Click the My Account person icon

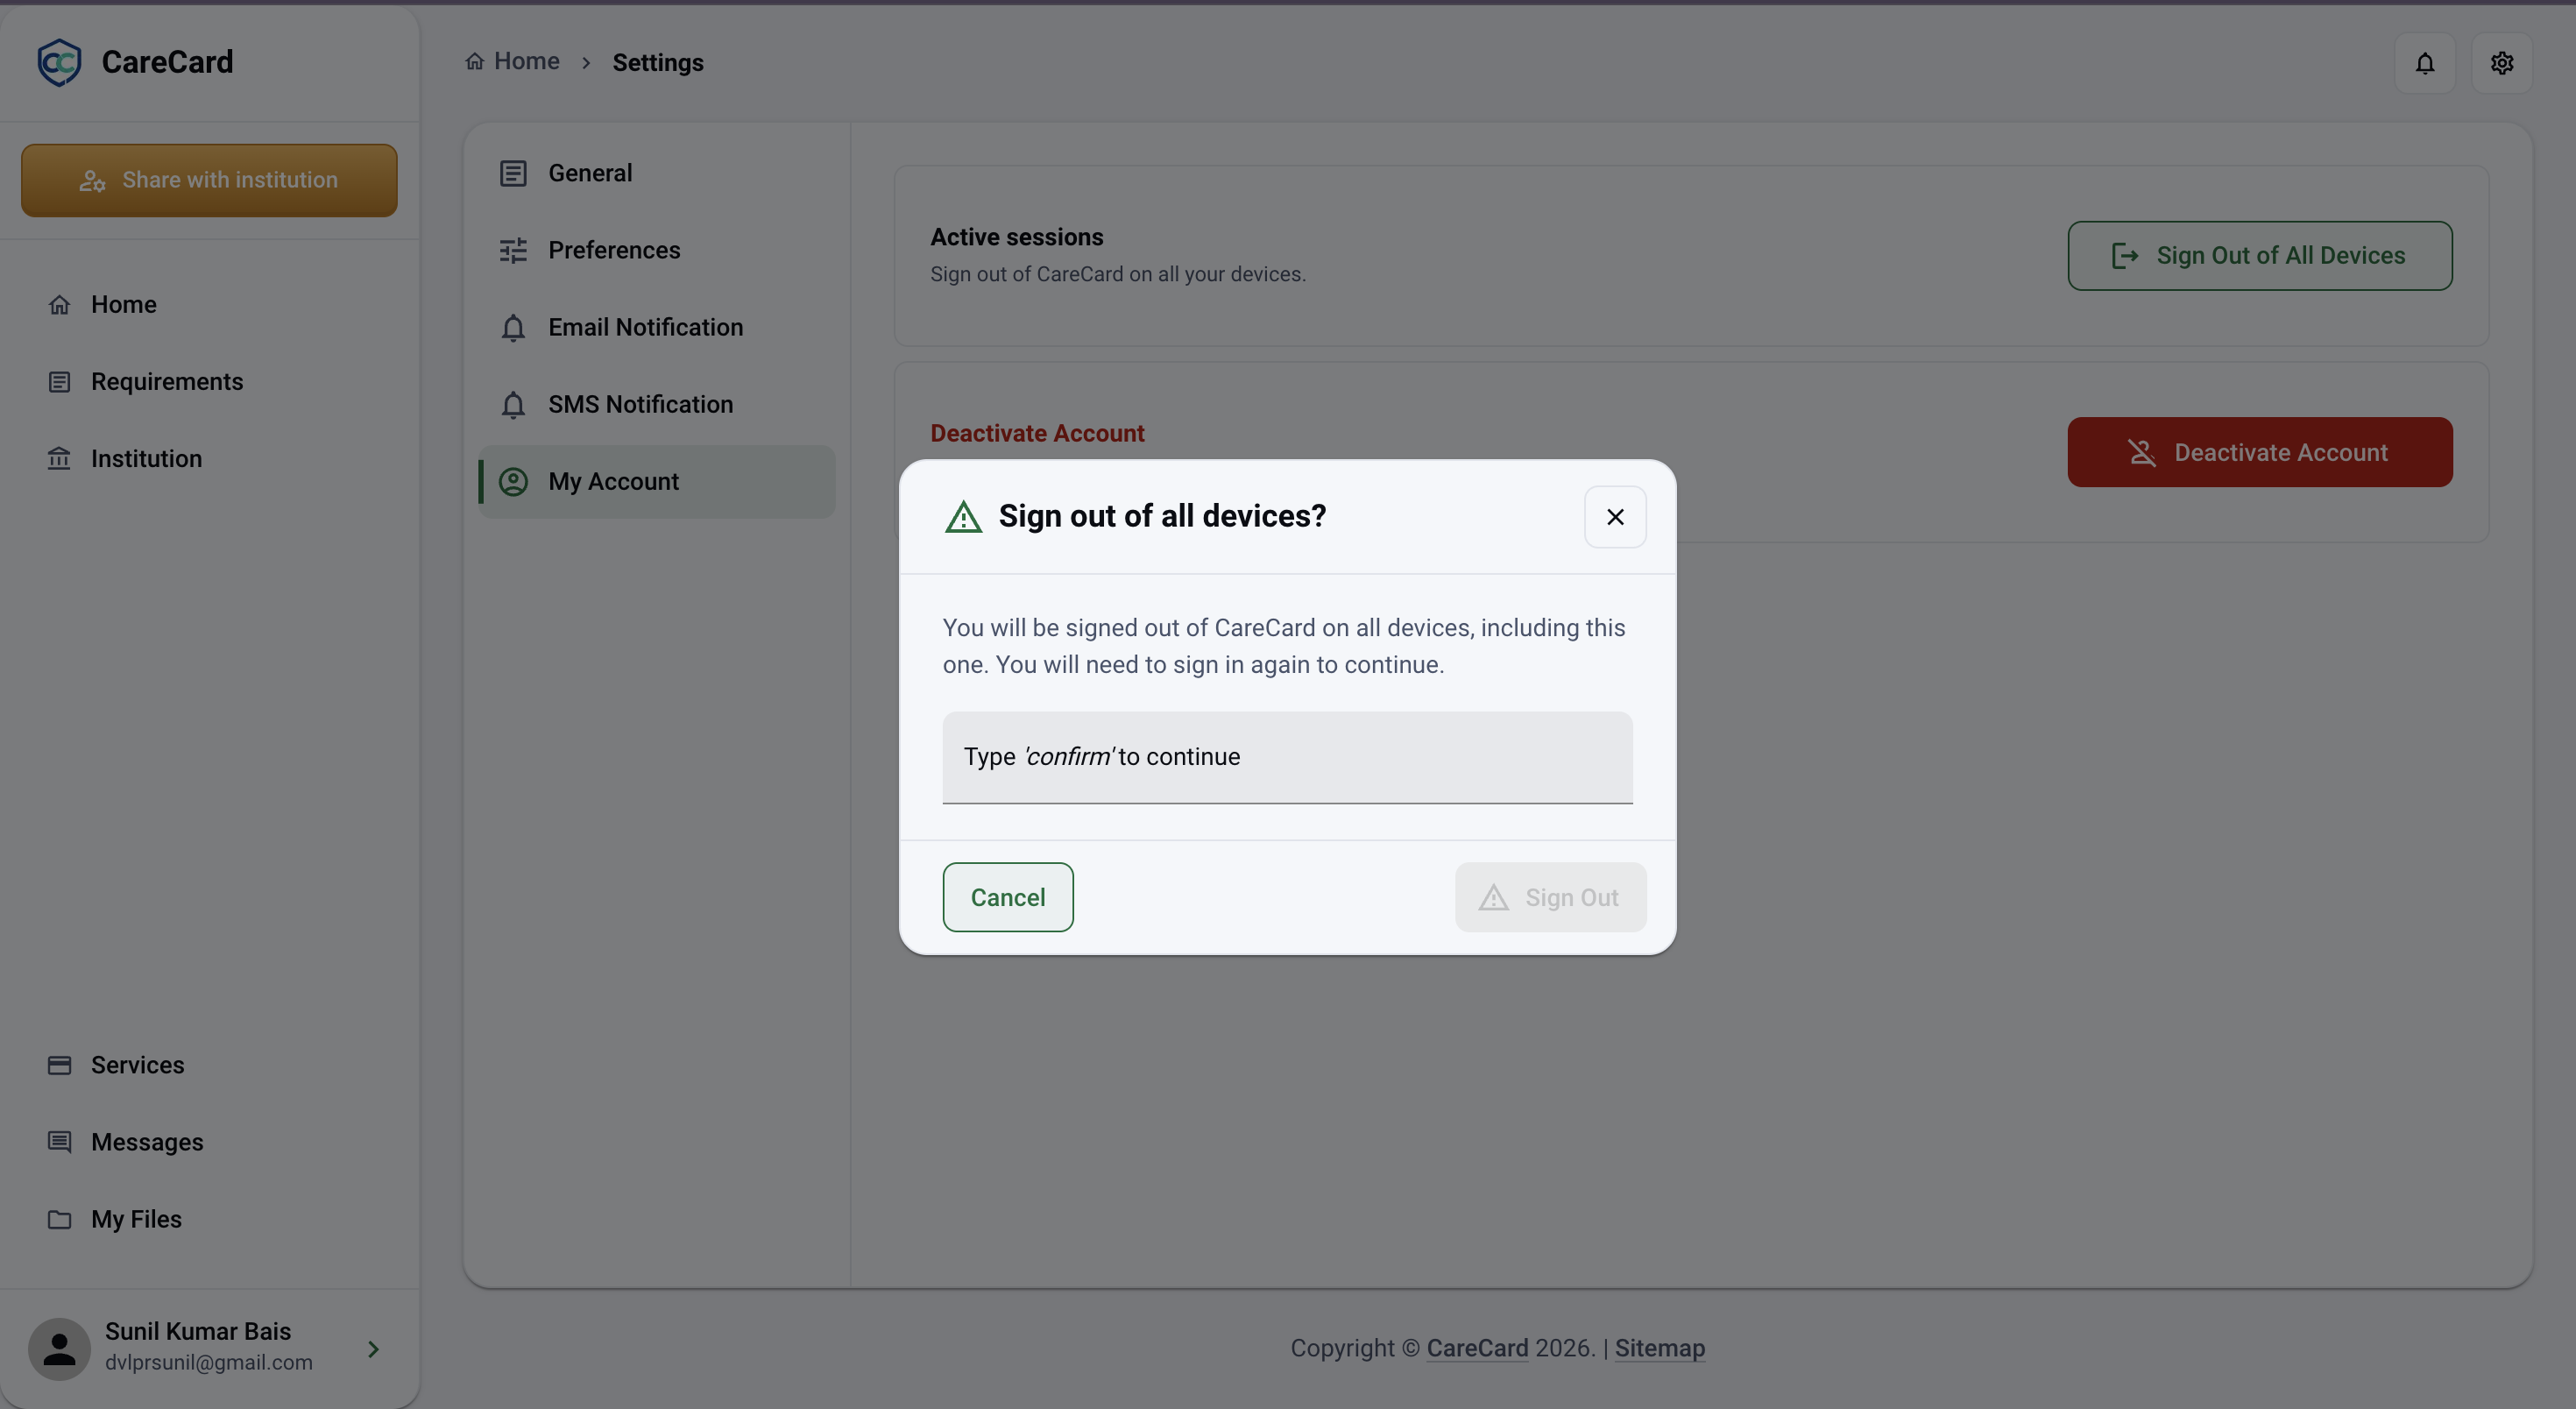pyautogui.click(x=513, y=481)
